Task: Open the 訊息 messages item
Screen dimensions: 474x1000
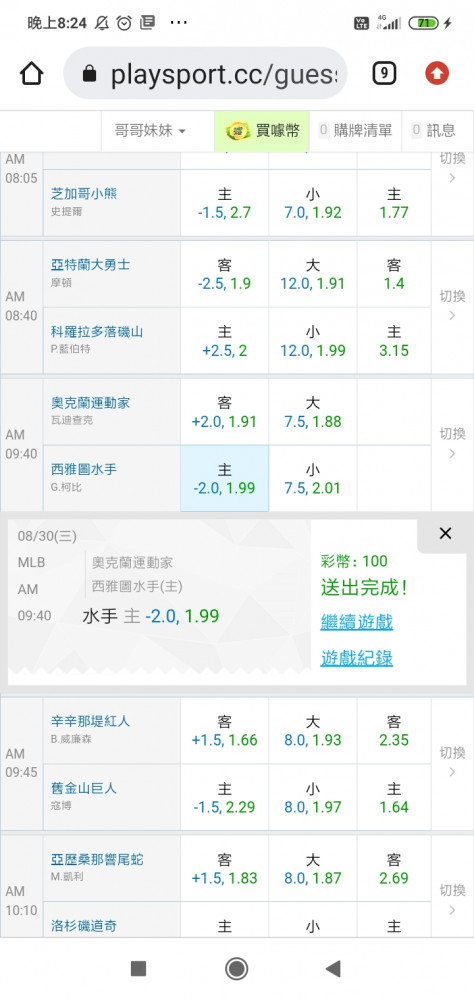Action: (x=434, y=131)
